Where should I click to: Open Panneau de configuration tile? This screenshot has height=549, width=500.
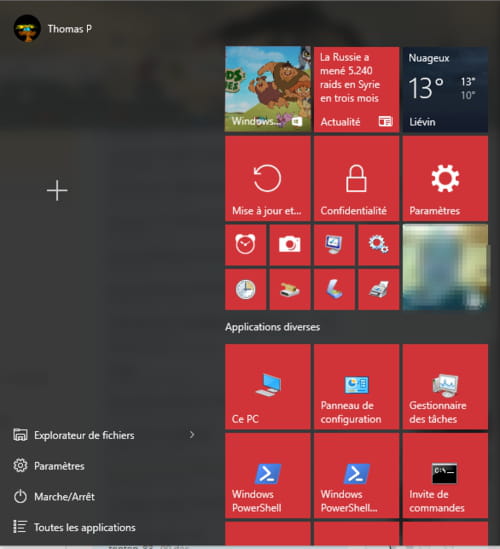356,387
